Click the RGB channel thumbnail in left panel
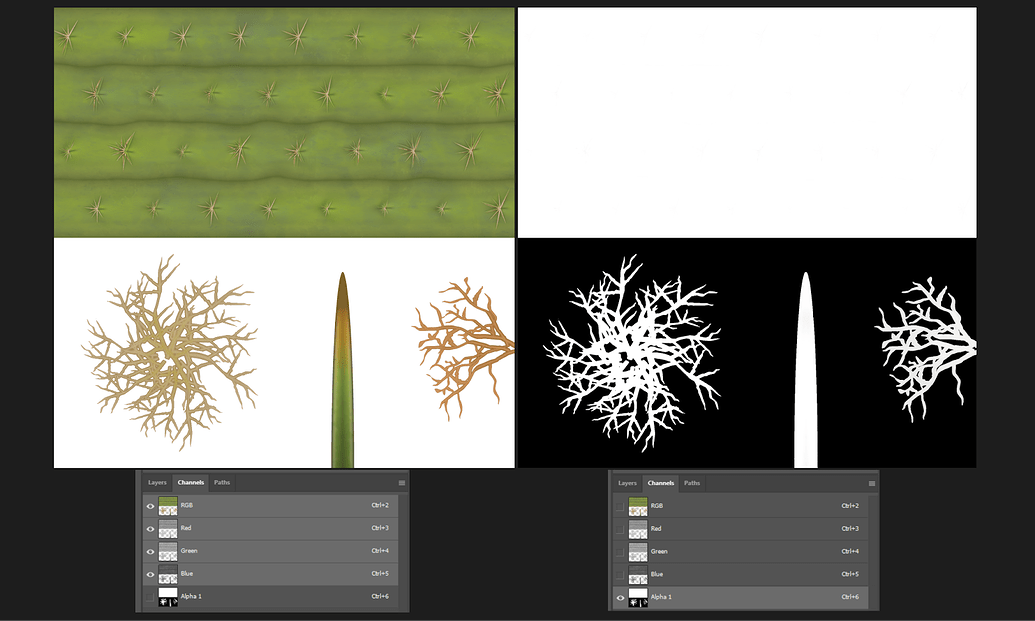Viewport: 1035px width, 621px height. pos(167,506)
